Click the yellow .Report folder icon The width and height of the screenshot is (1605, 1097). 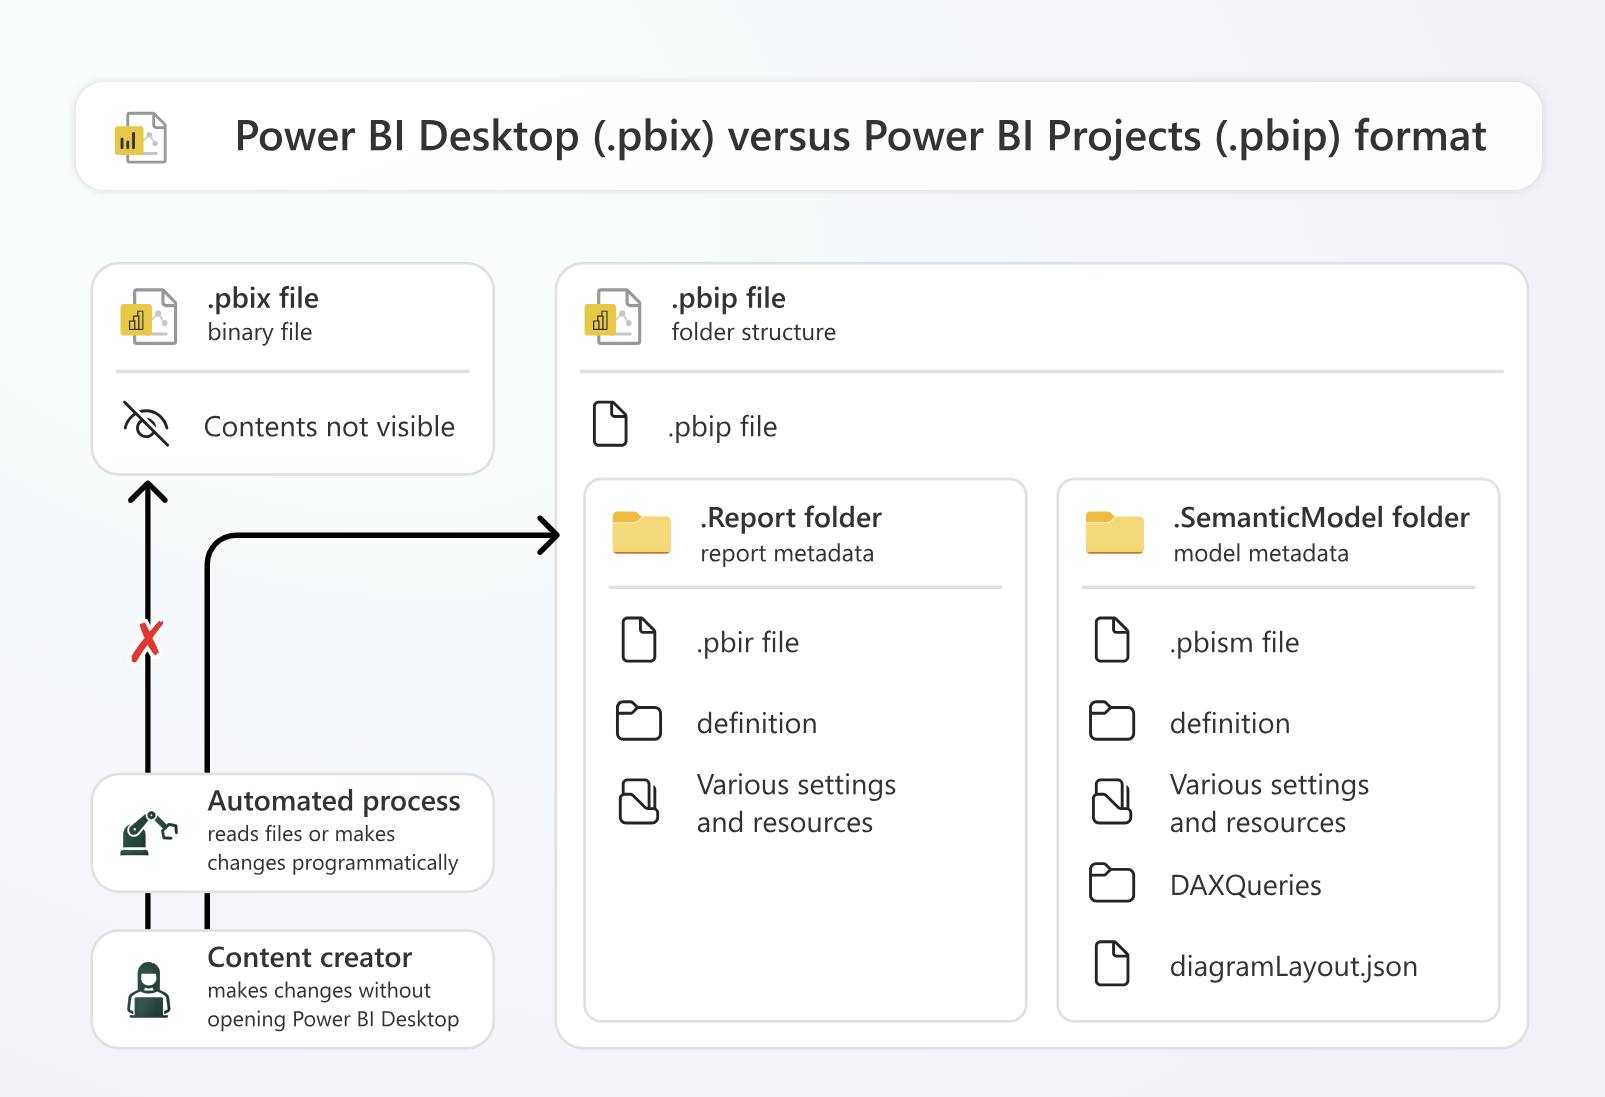click(642, 533)
